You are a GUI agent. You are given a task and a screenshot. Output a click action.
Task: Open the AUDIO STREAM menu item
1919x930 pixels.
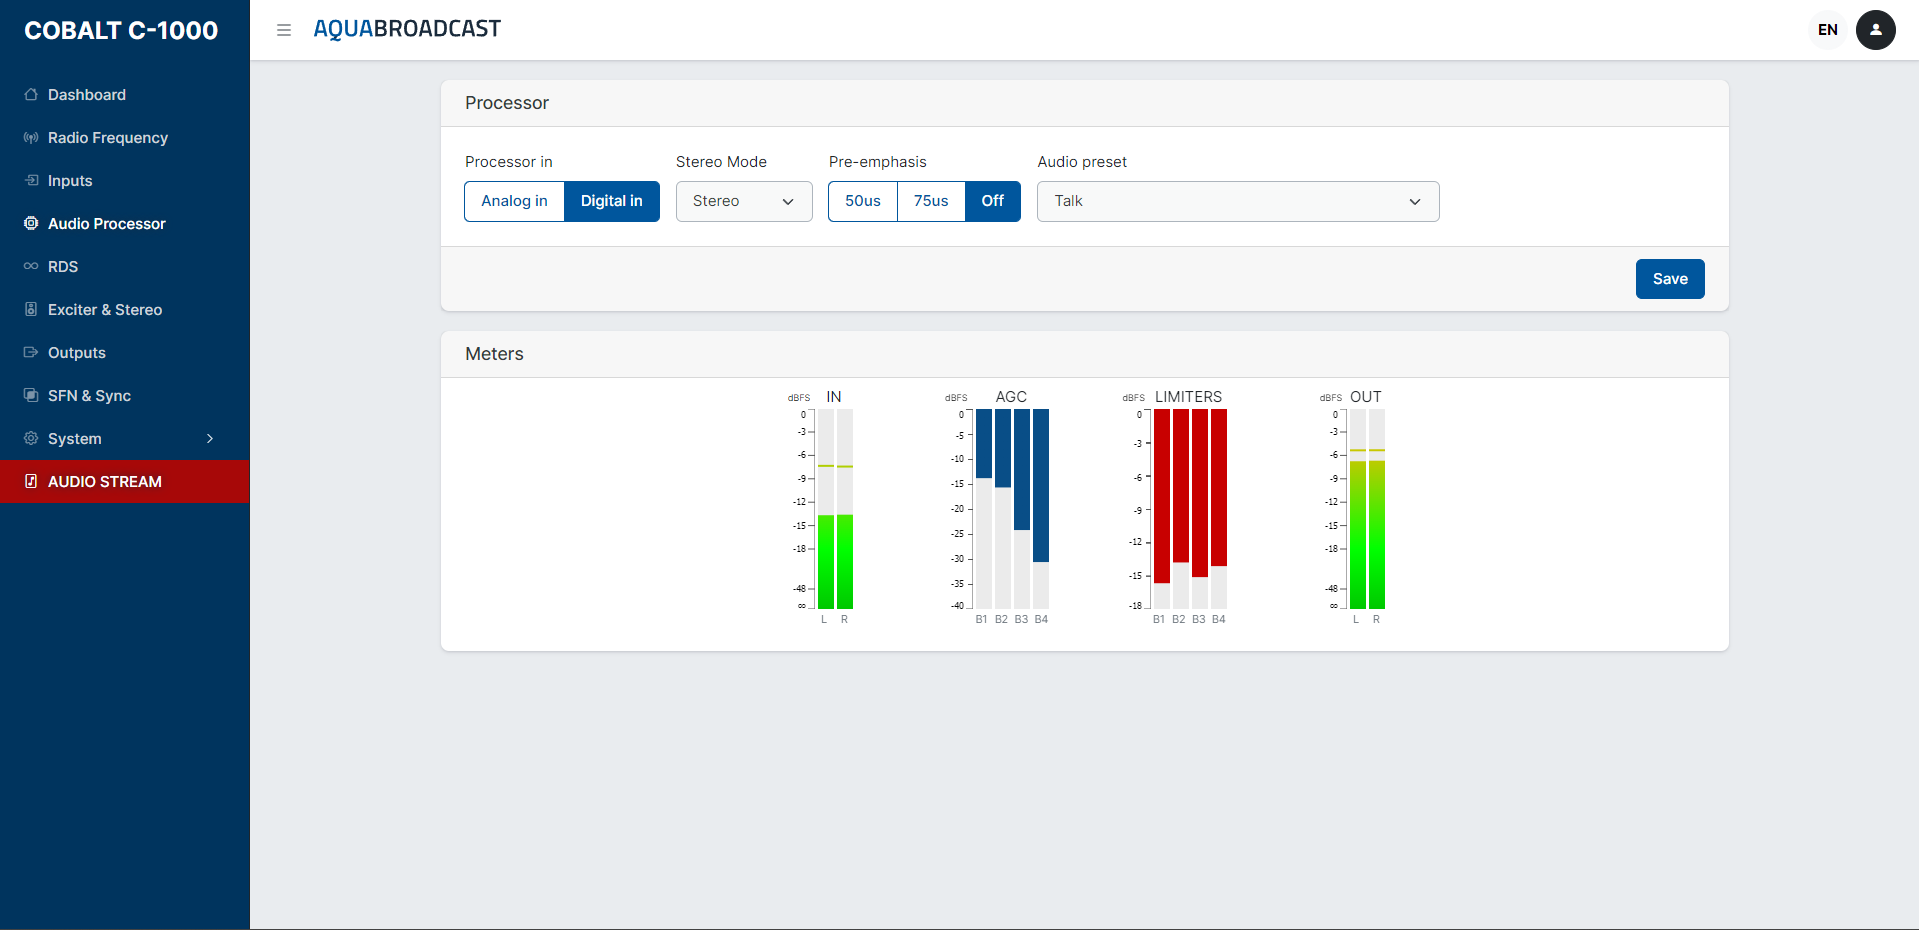(104, 482)
